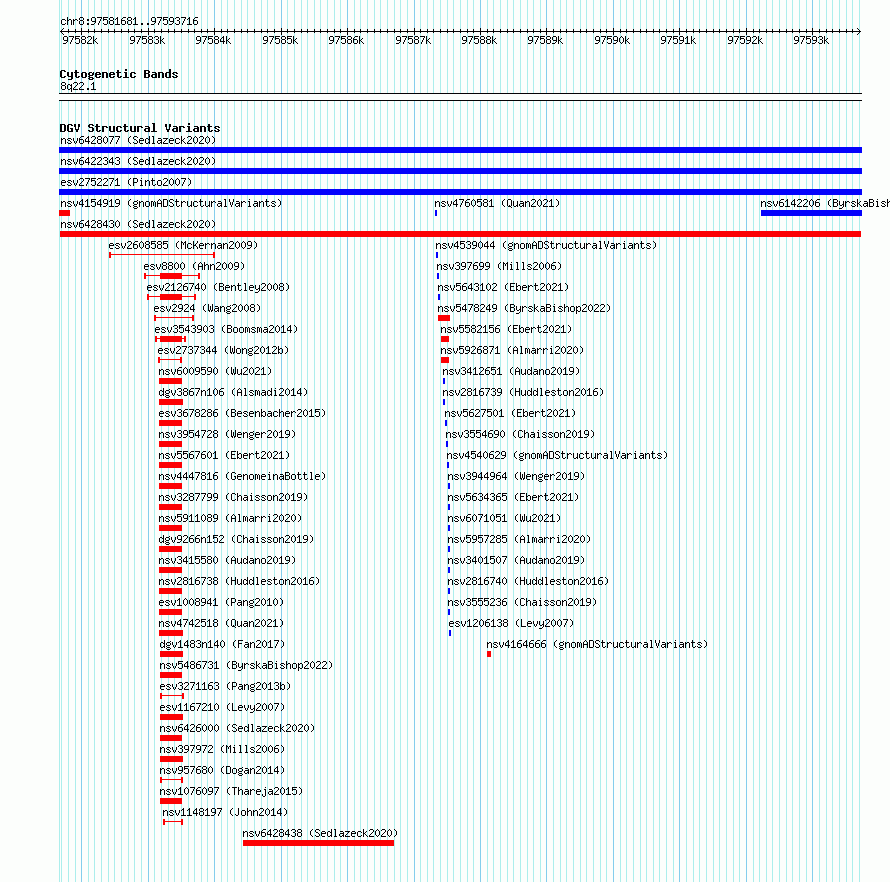
Task: Select variant nsv5957285 (Almarri2020)
Action: (519, 539)
